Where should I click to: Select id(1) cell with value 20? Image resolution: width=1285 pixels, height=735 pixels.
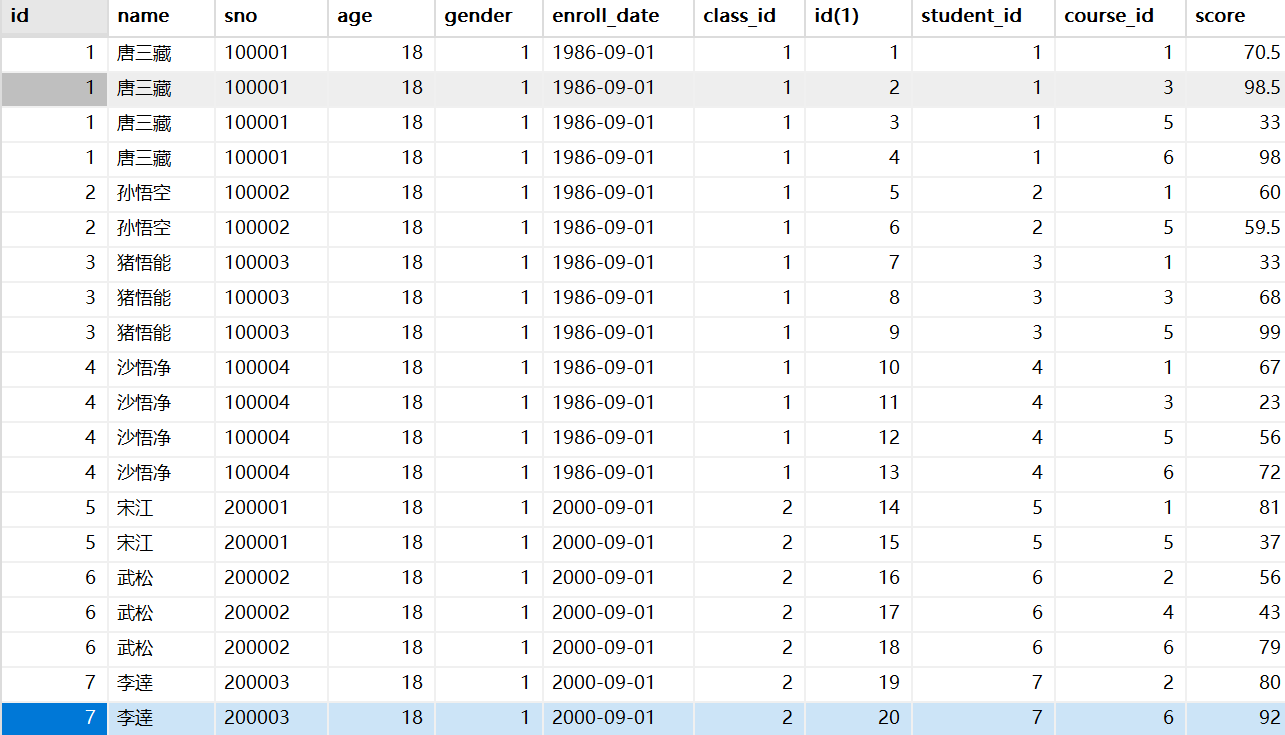[x=858, y=718]
